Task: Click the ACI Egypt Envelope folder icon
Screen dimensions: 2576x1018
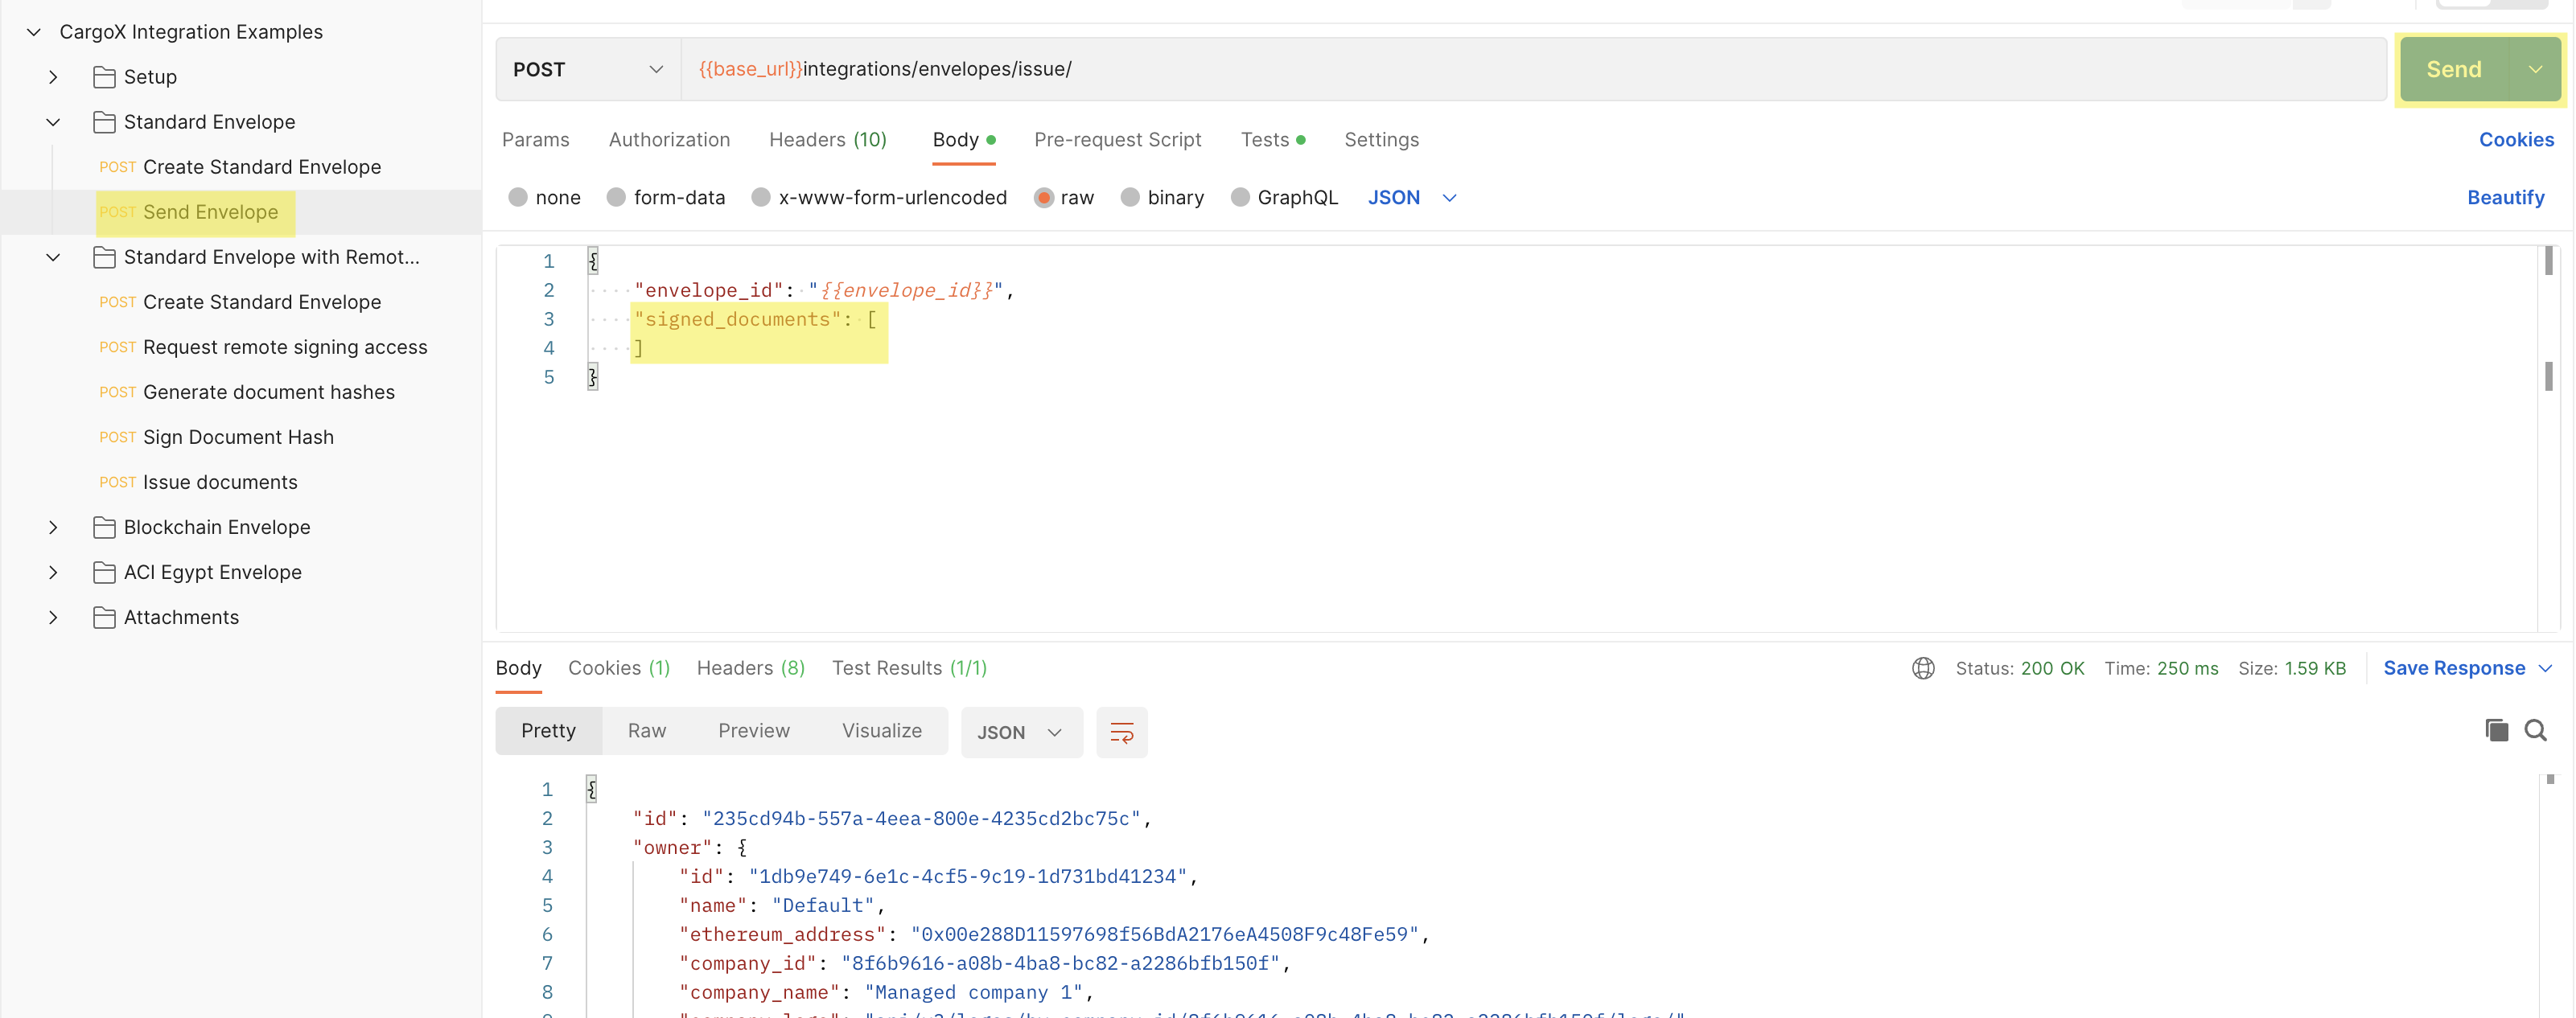Action: tap(104, 572)
